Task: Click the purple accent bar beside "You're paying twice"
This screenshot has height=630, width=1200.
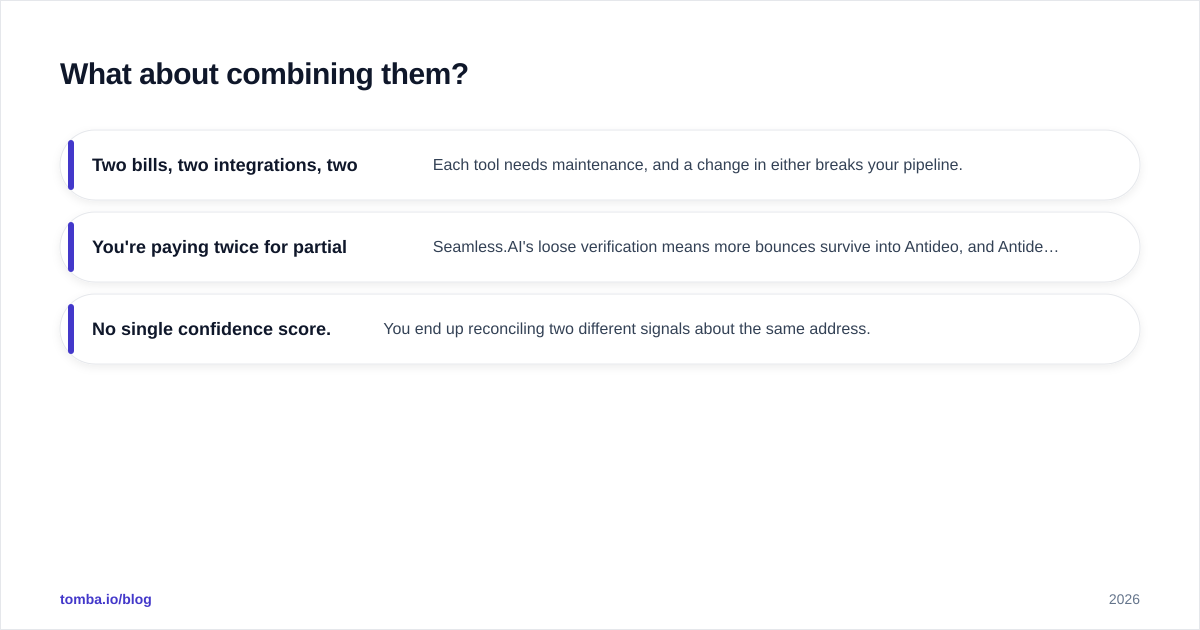Action: click(71, 247)
